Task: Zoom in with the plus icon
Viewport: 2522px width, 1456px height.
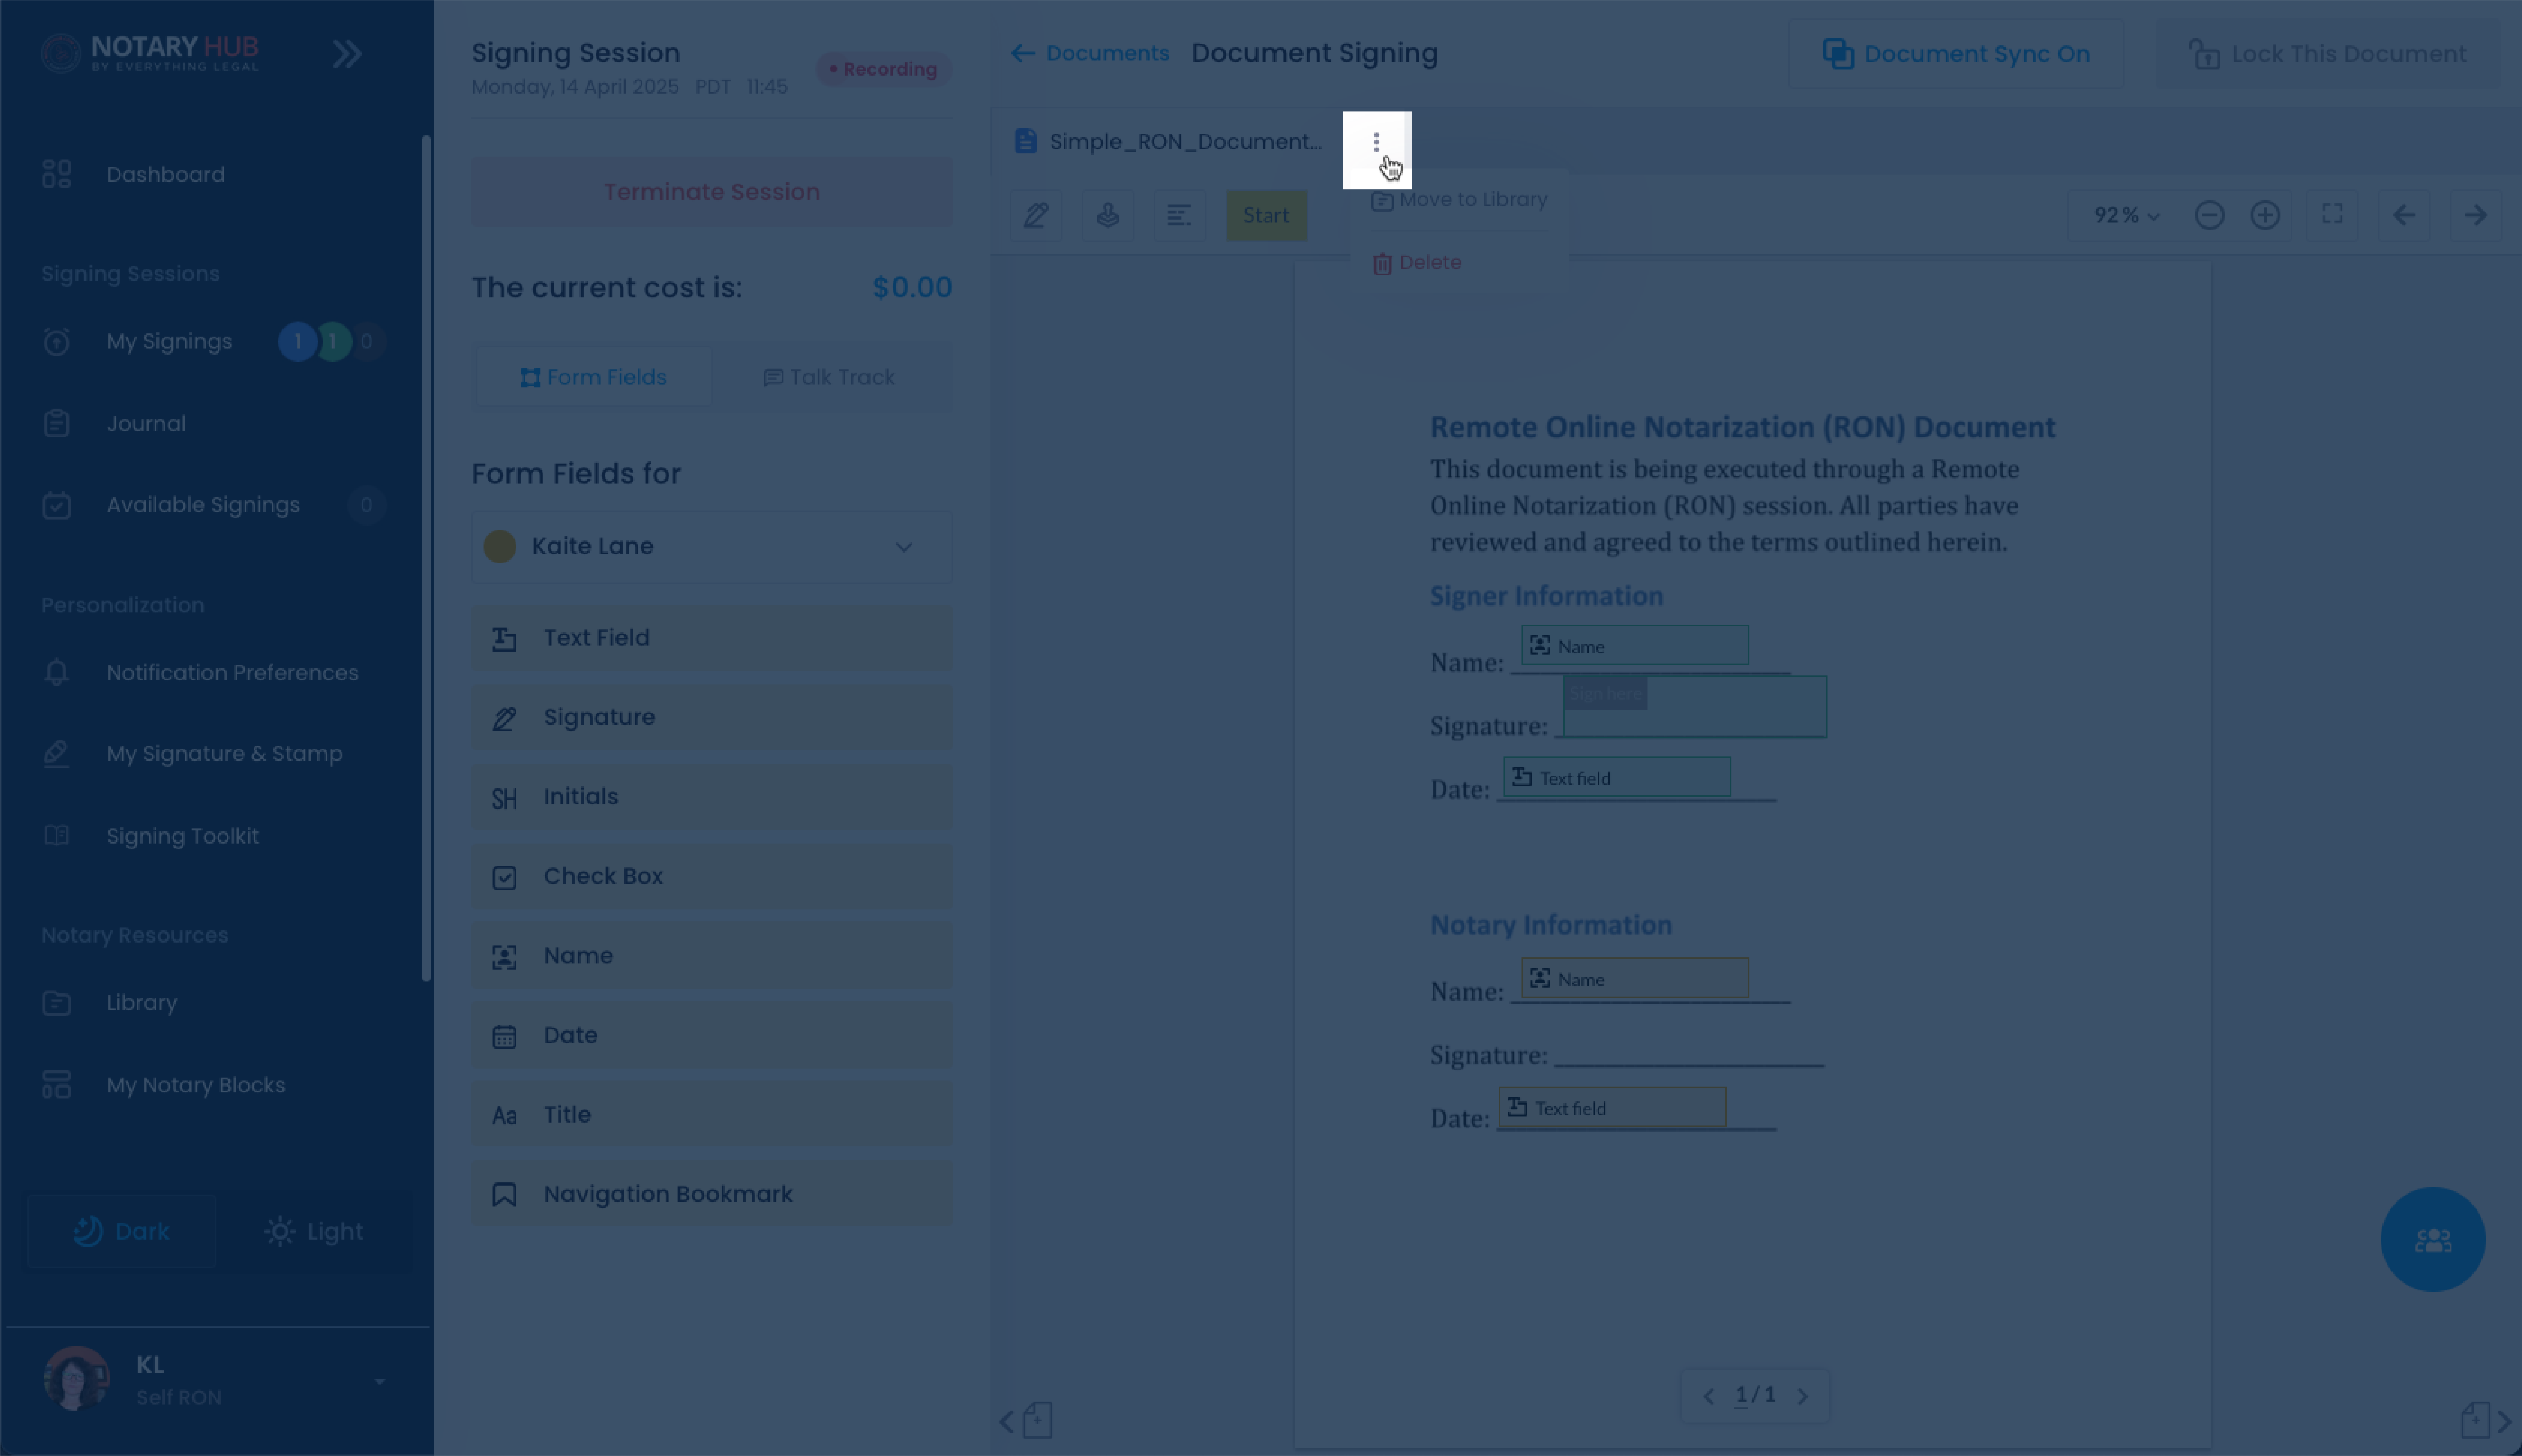Action: [x=2265, y=215]
